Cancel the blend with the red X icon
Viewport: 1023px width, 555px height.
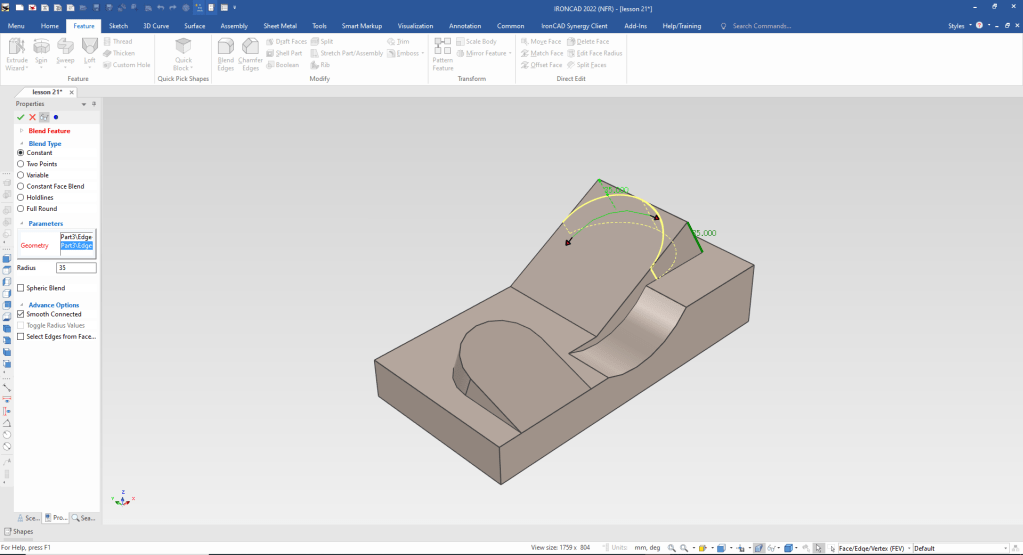tap(32, 117)
